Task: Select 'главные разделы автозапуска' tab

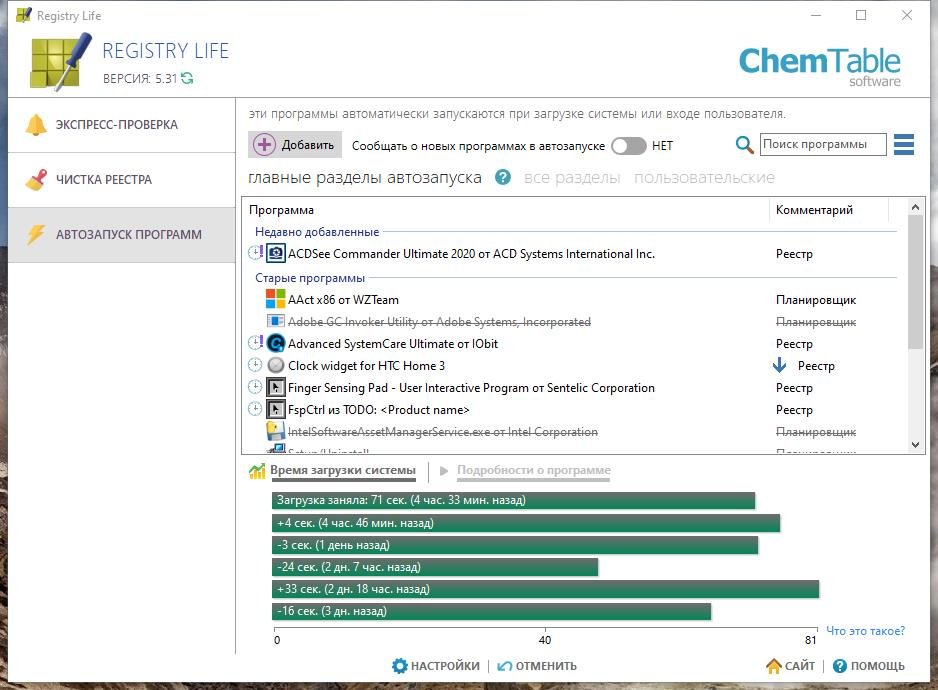Action: pos(365,178)
